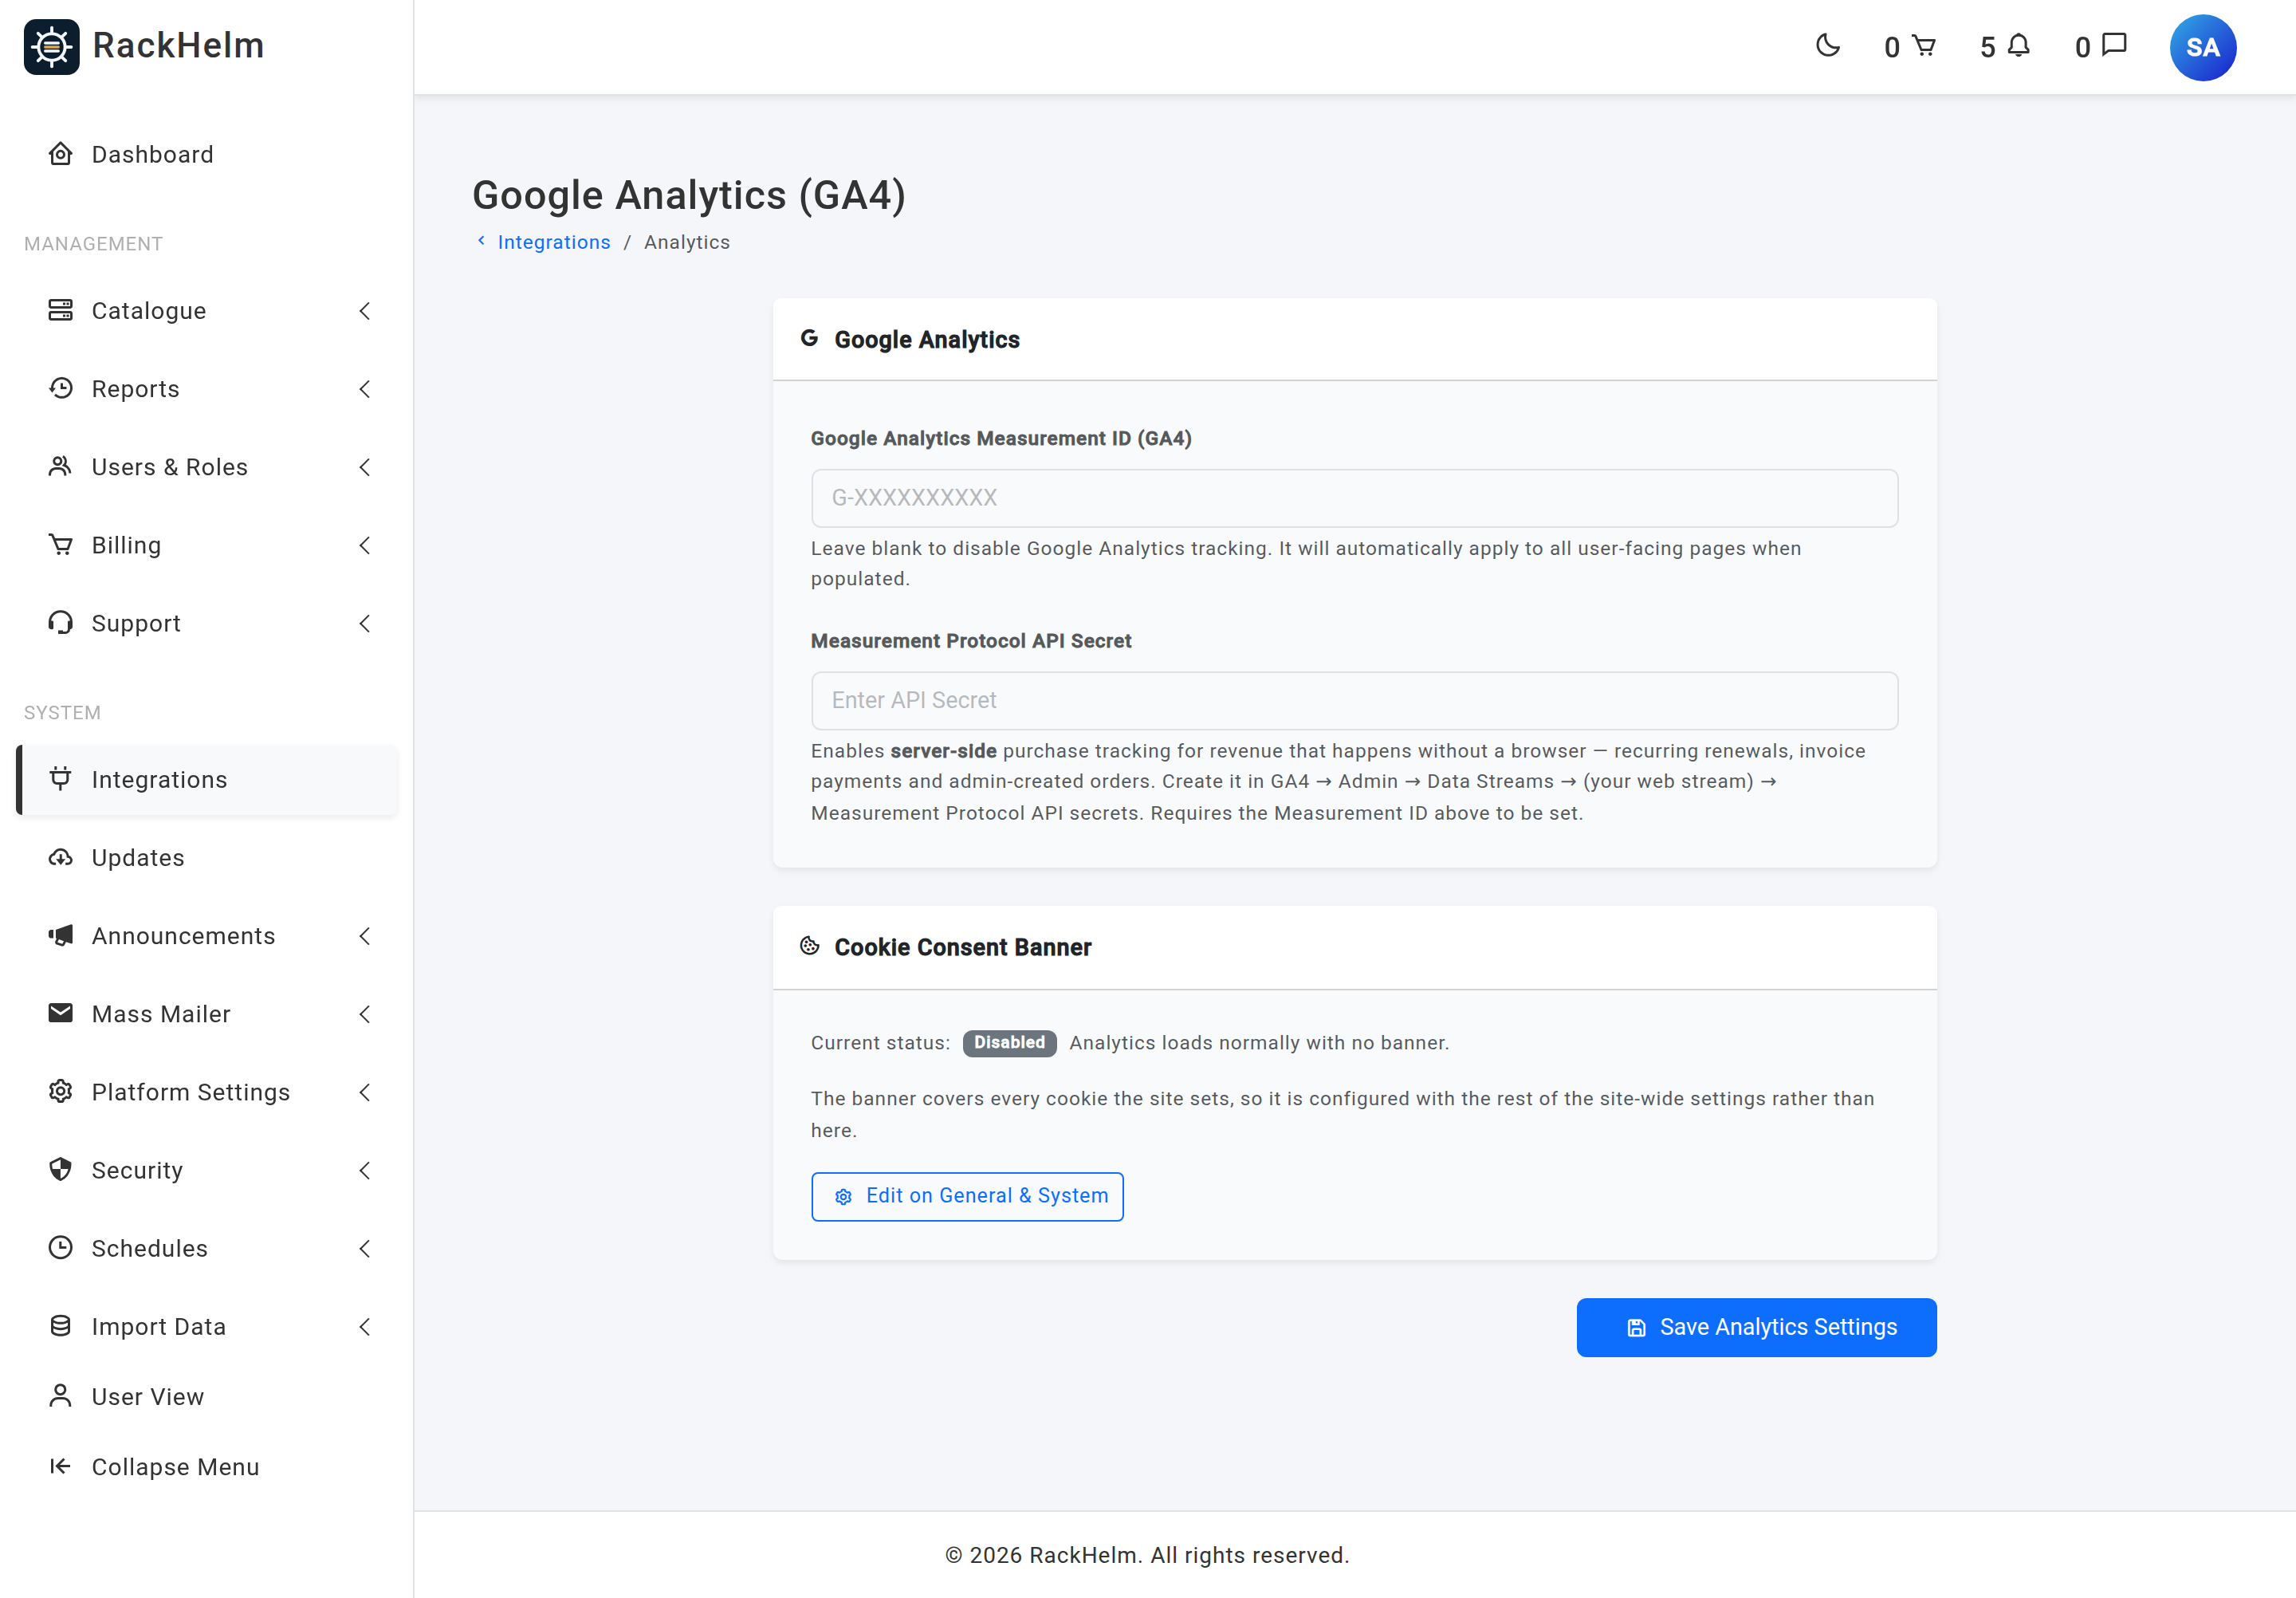Click the Mass Mailer envelope icon
The width and height of the screenshot is (2296, 1598).
[x=61, y=1013]
